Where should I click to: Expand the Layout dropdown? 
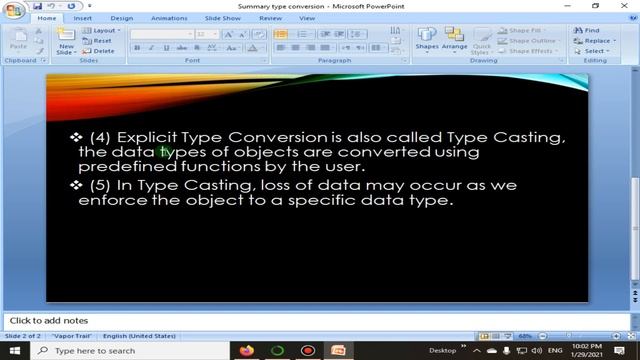click(x=101, y=31)
